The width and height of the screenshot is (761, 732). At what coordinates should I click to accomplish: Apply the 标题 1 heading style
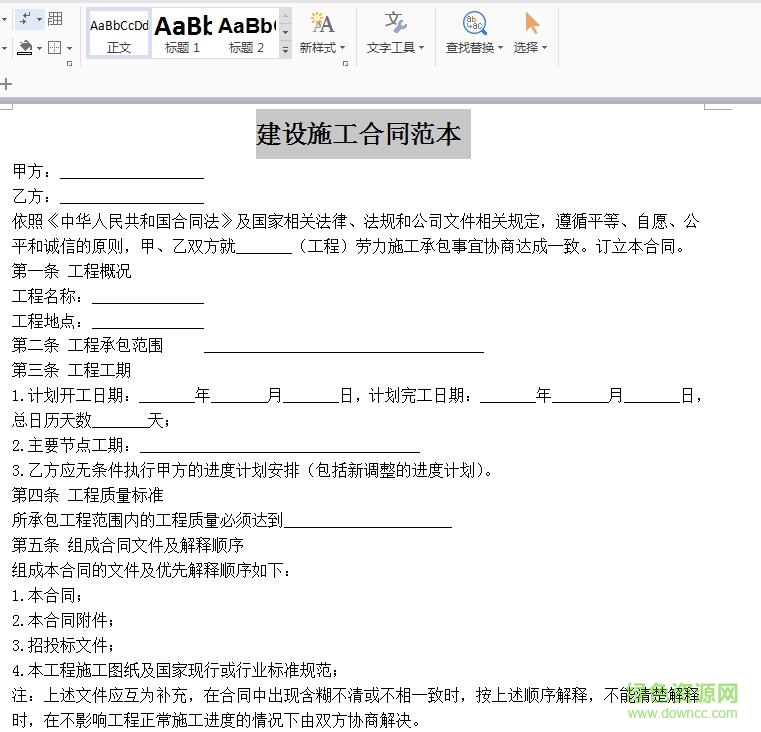pyautogui.click(x=183, y=33)
